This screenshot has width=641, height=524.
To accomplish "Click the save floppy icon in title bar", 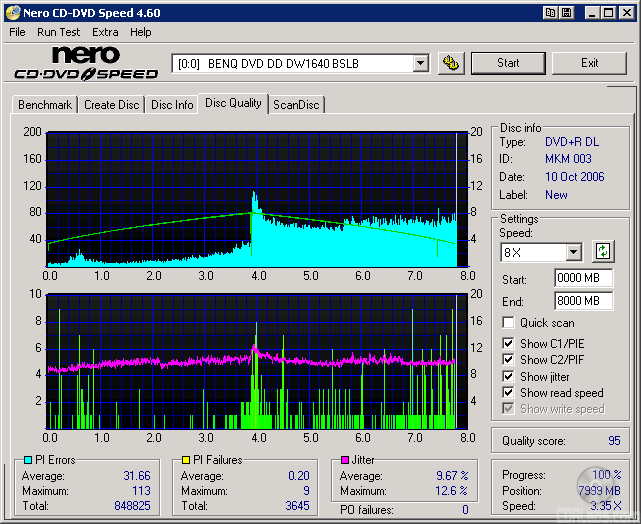I will point(567,13).
